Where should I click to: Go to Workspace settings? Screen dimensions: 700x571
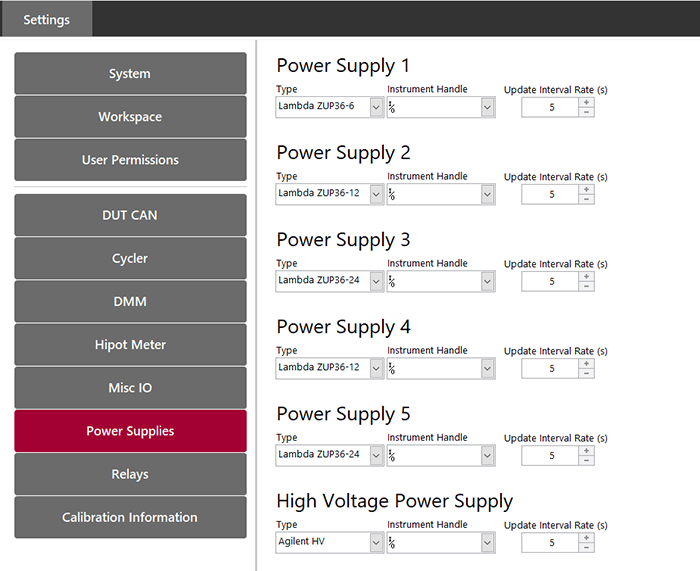130,117
